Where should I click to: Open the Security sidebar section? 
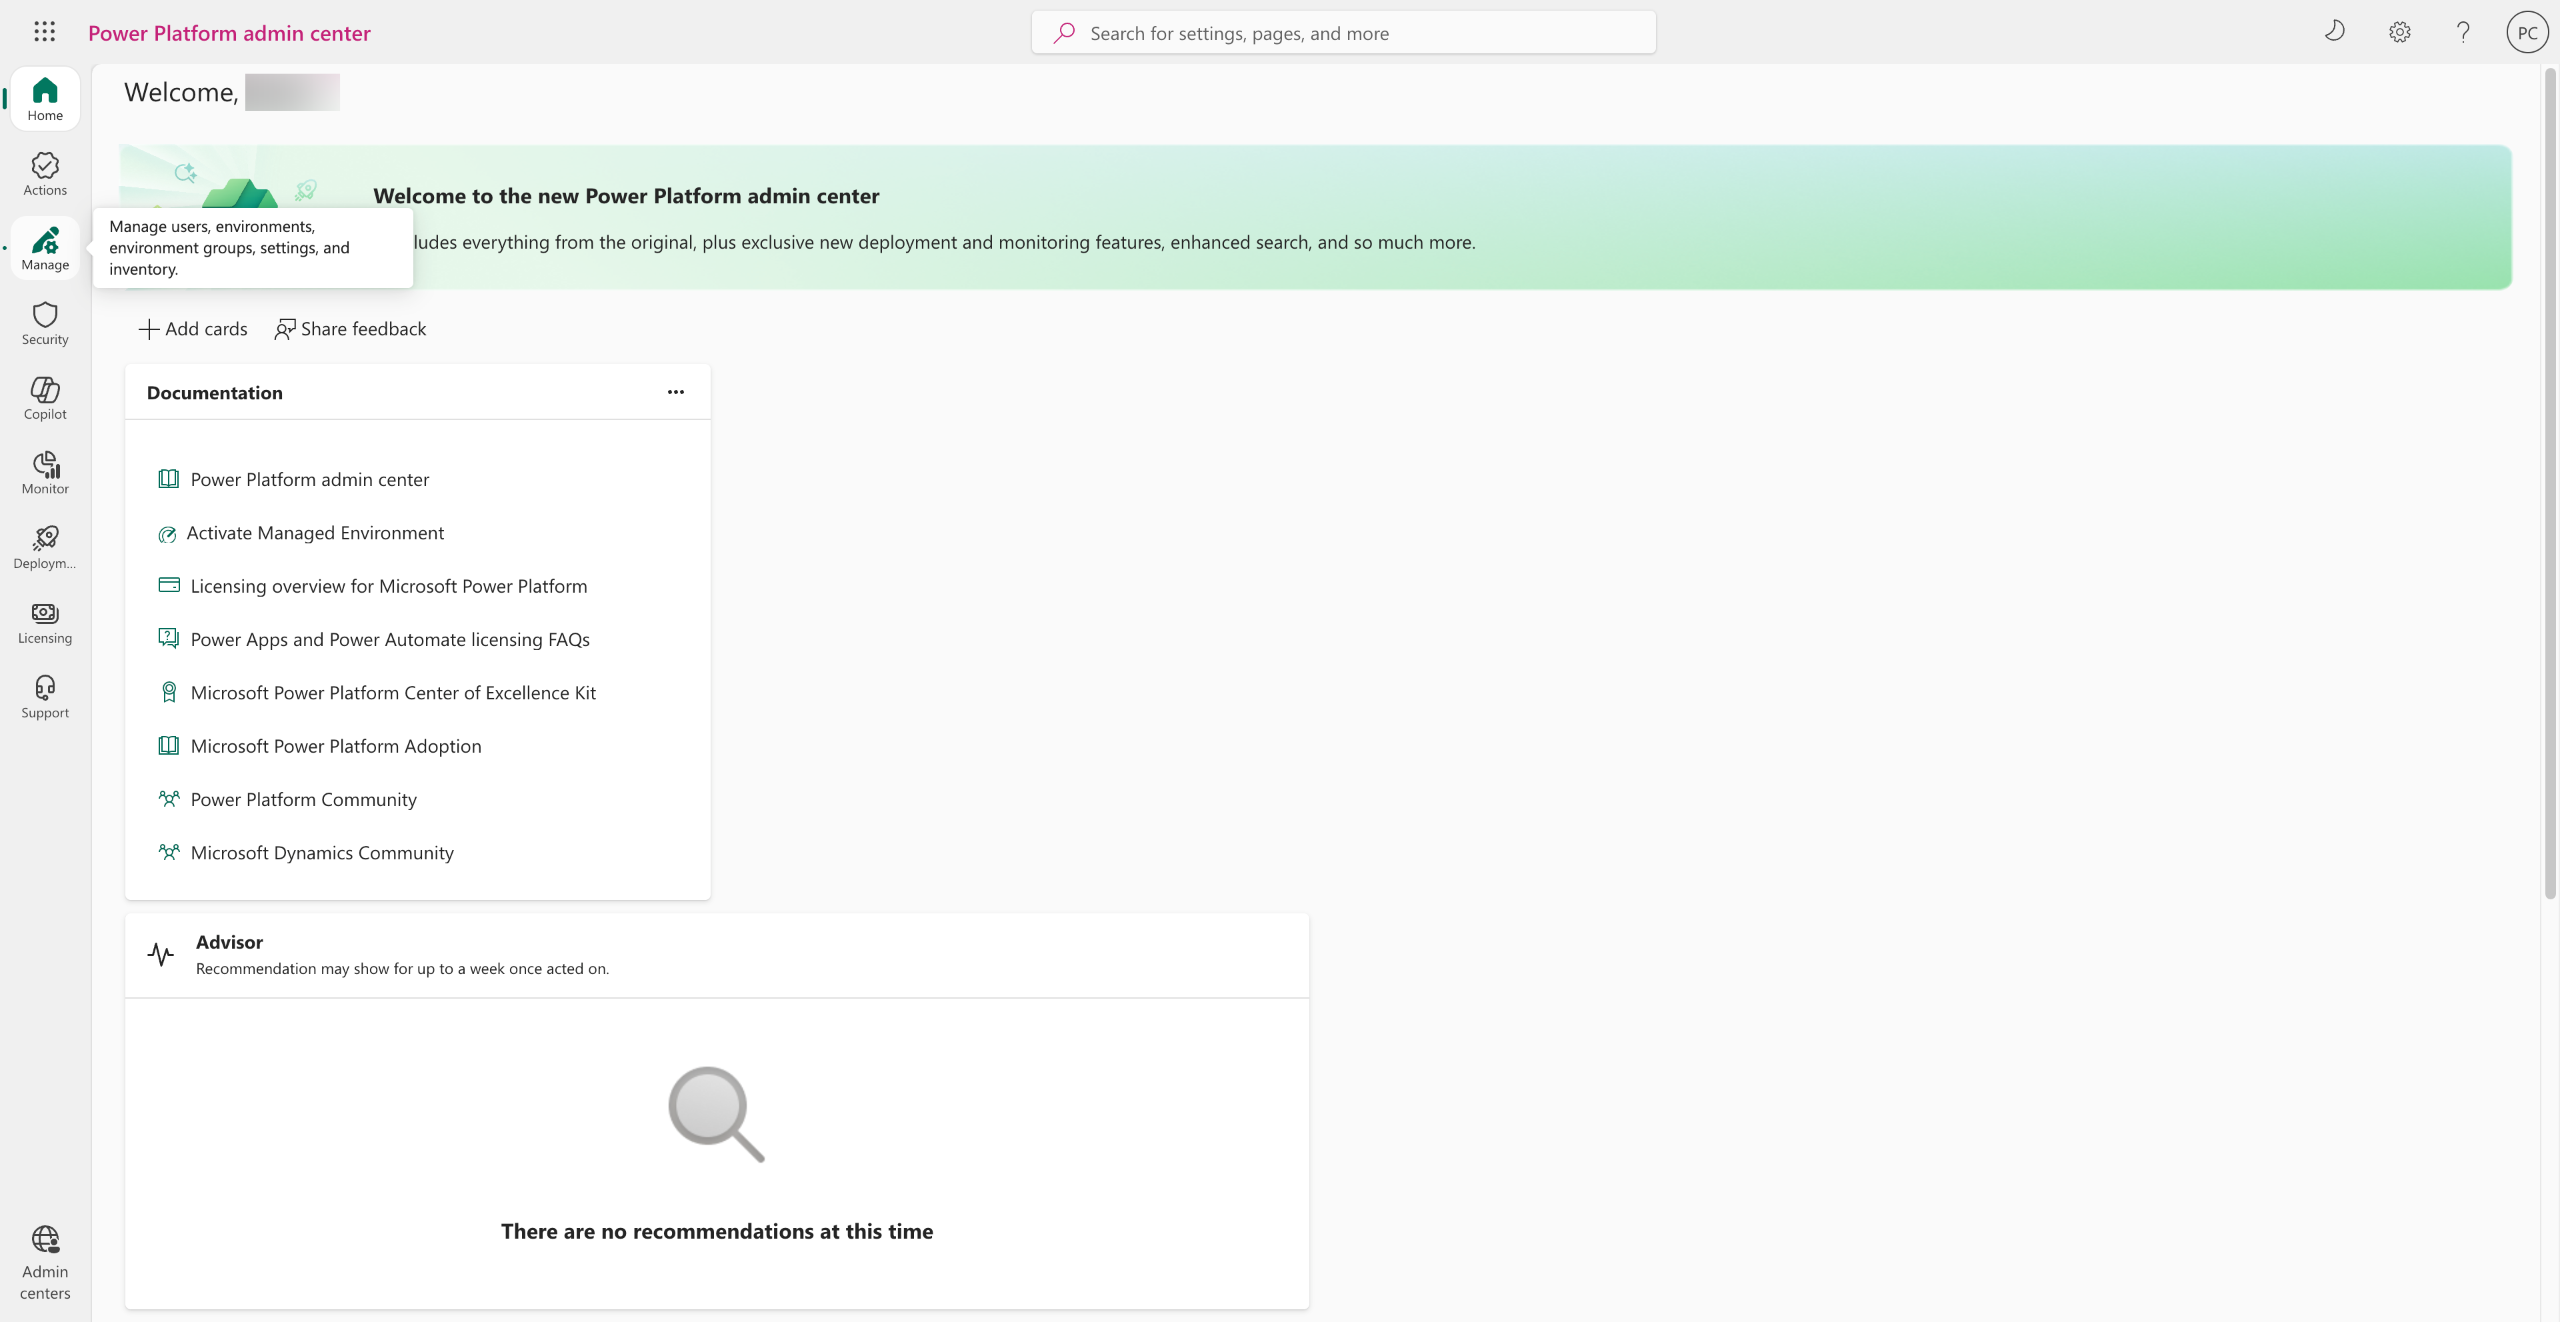(x=45, y=323)
